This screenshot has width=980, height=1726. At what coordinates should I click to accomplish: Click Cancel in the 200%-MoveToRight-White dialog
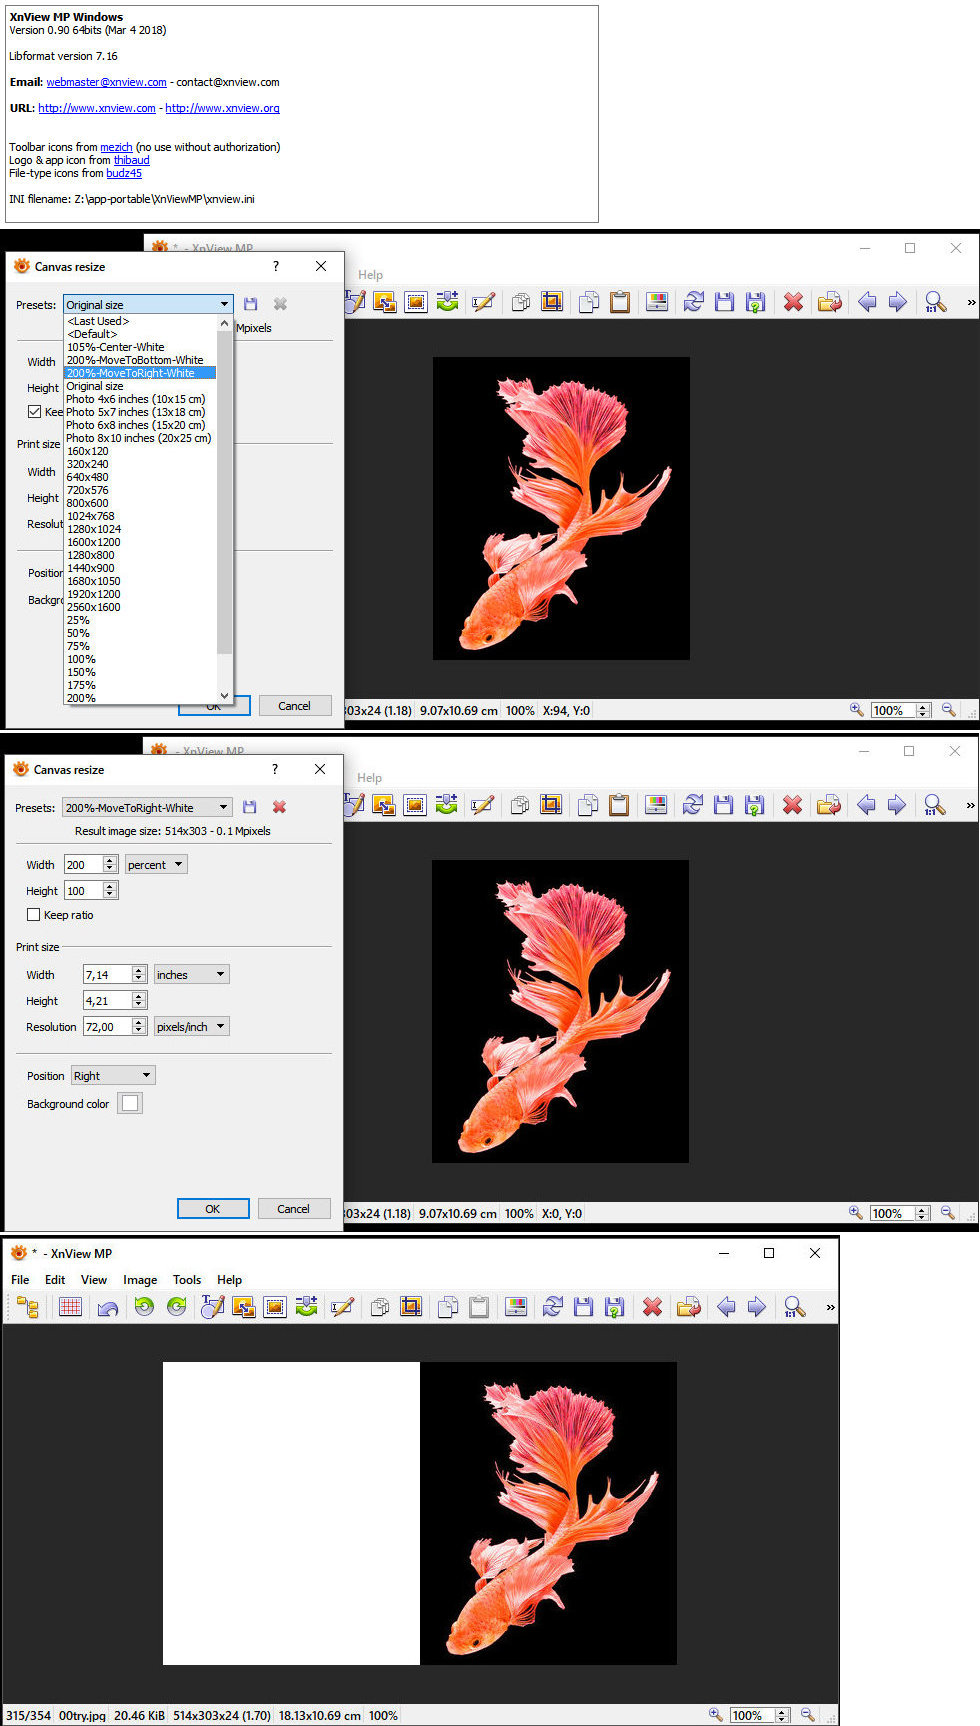pyautogui.click(x=294, y=1208)
